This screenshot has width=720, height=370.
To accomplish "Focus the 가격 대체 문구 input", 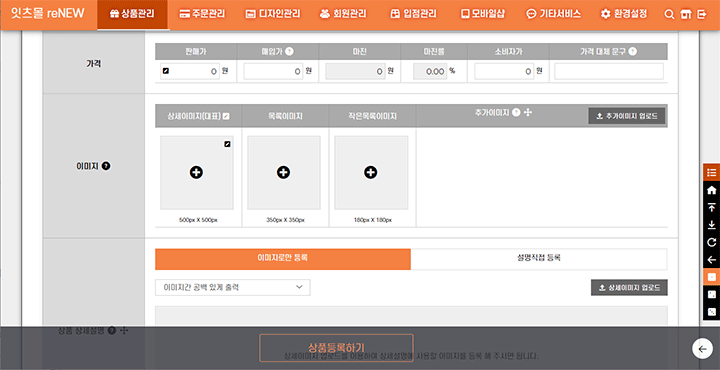I will pos(609,71).
